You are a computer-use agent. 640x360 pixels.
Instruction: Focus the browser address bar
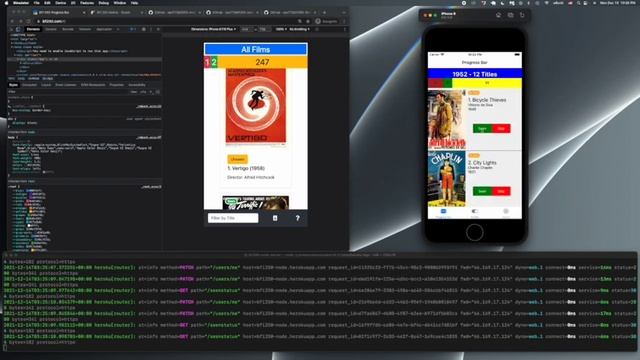click(x=163, y=21)
